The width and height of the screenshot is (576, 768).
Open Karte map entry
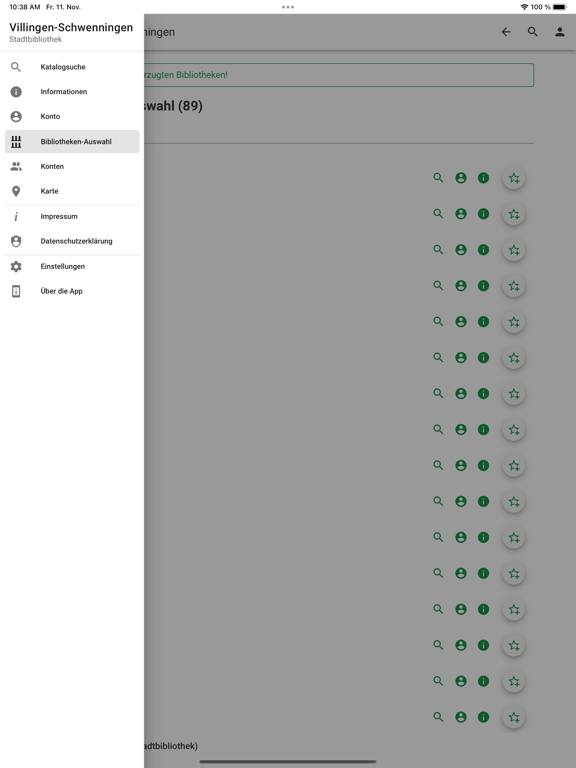tap(72, 191)
